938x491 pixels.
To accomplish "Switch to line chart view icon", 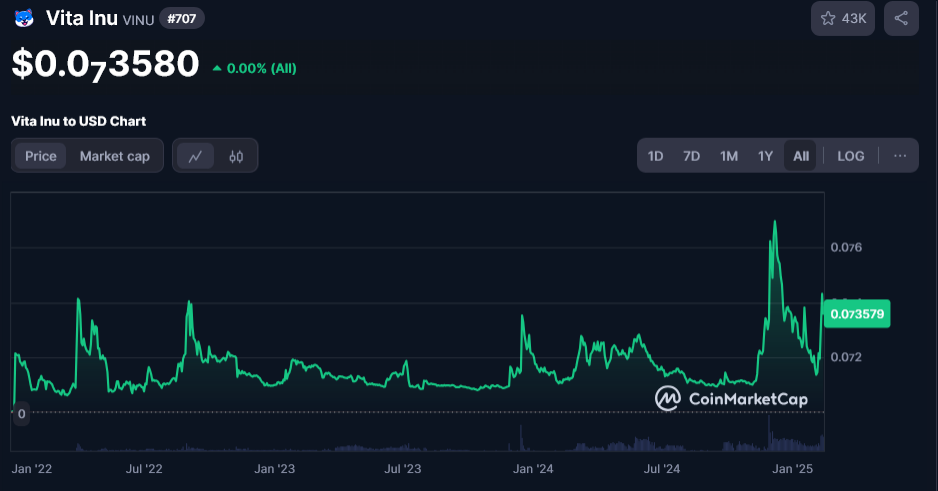I will tap(195, 157).
